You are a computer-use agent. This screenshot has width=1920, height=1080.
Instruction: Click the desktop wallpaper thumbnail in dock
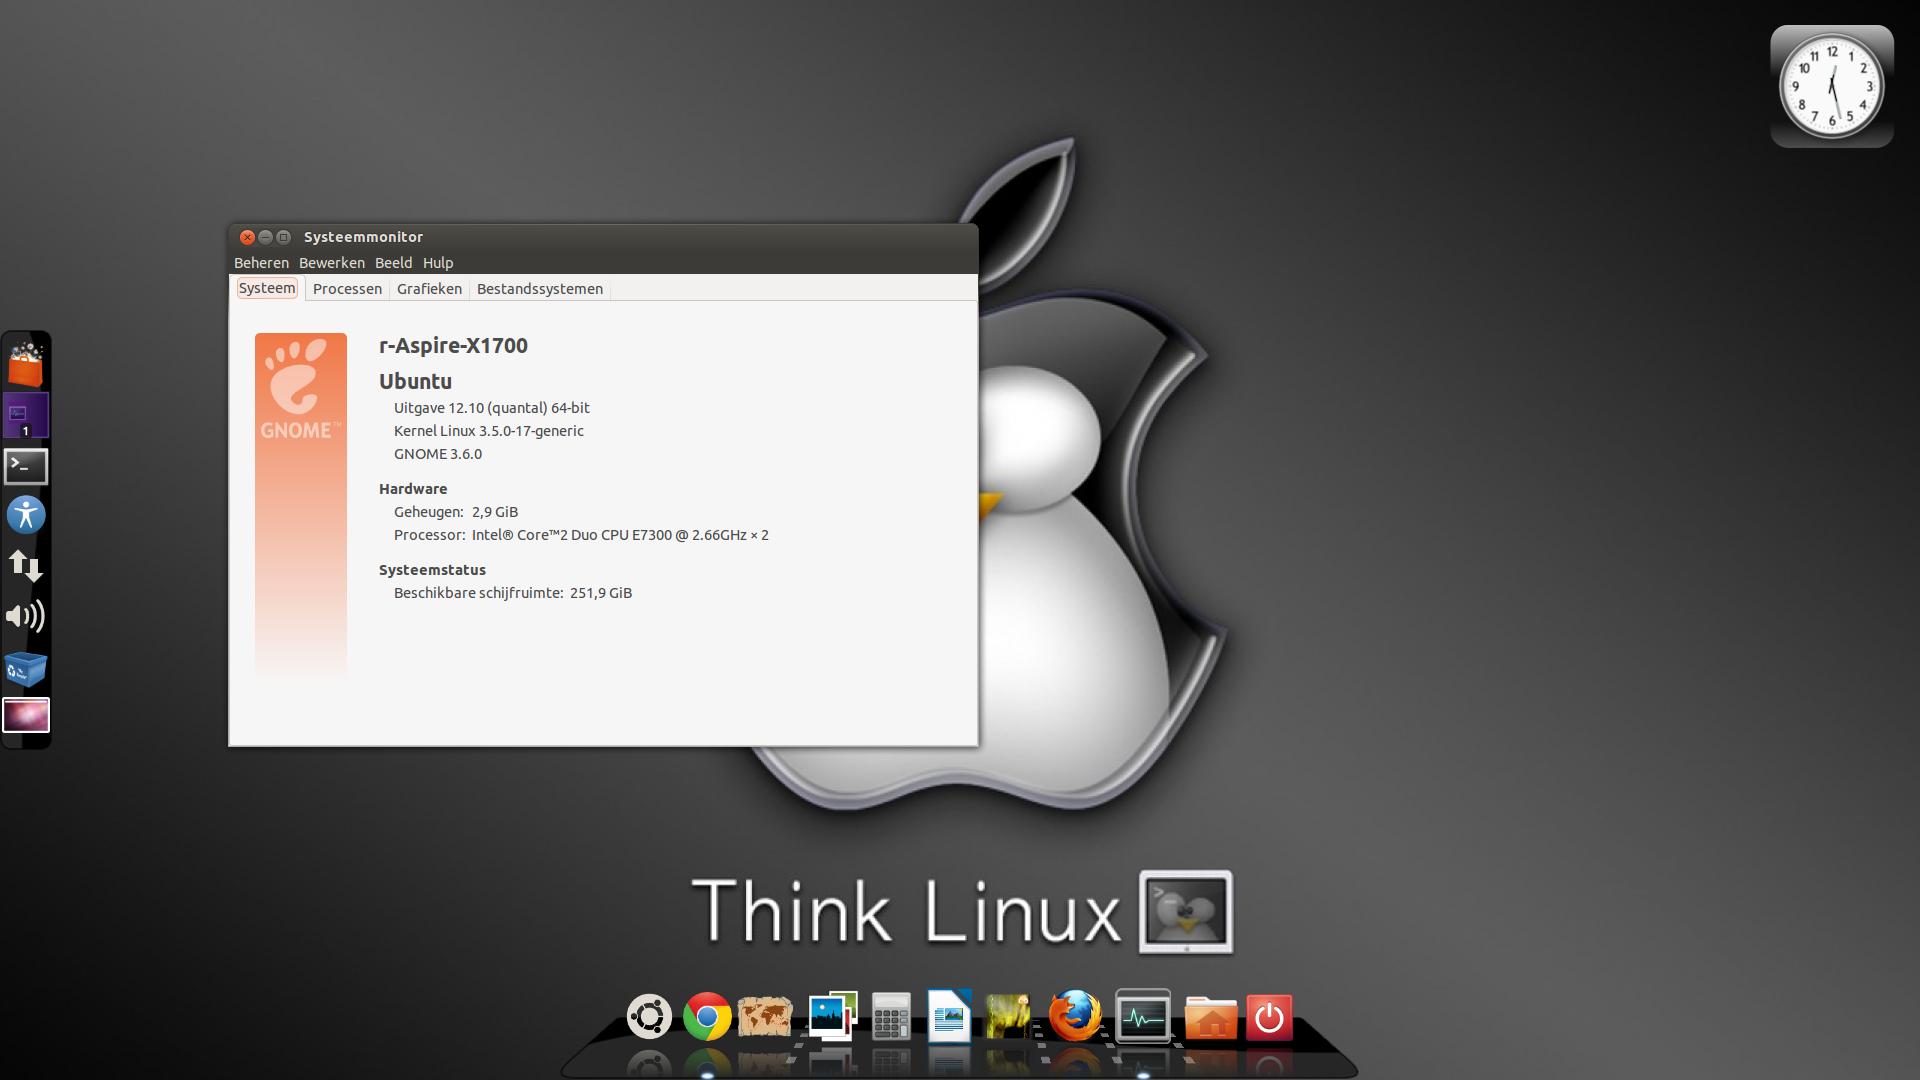pos(26,715)
